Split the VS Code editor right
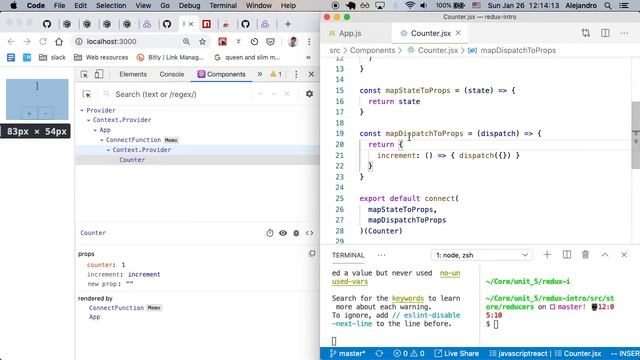The image size is (640, 360). click(605, 33)
